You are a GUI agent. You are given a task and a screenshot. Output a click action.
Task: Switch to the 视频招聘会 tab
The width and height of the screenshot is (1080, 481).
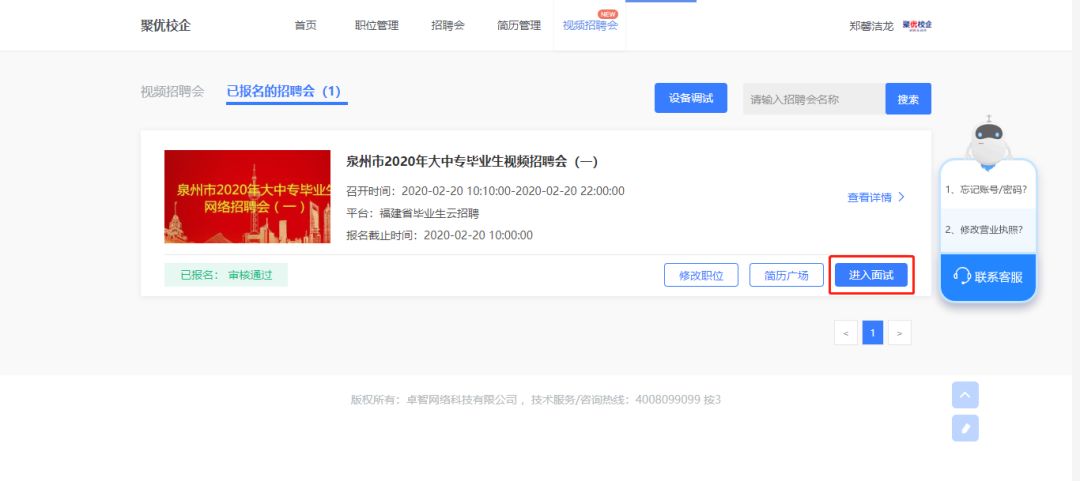point(172,91)
